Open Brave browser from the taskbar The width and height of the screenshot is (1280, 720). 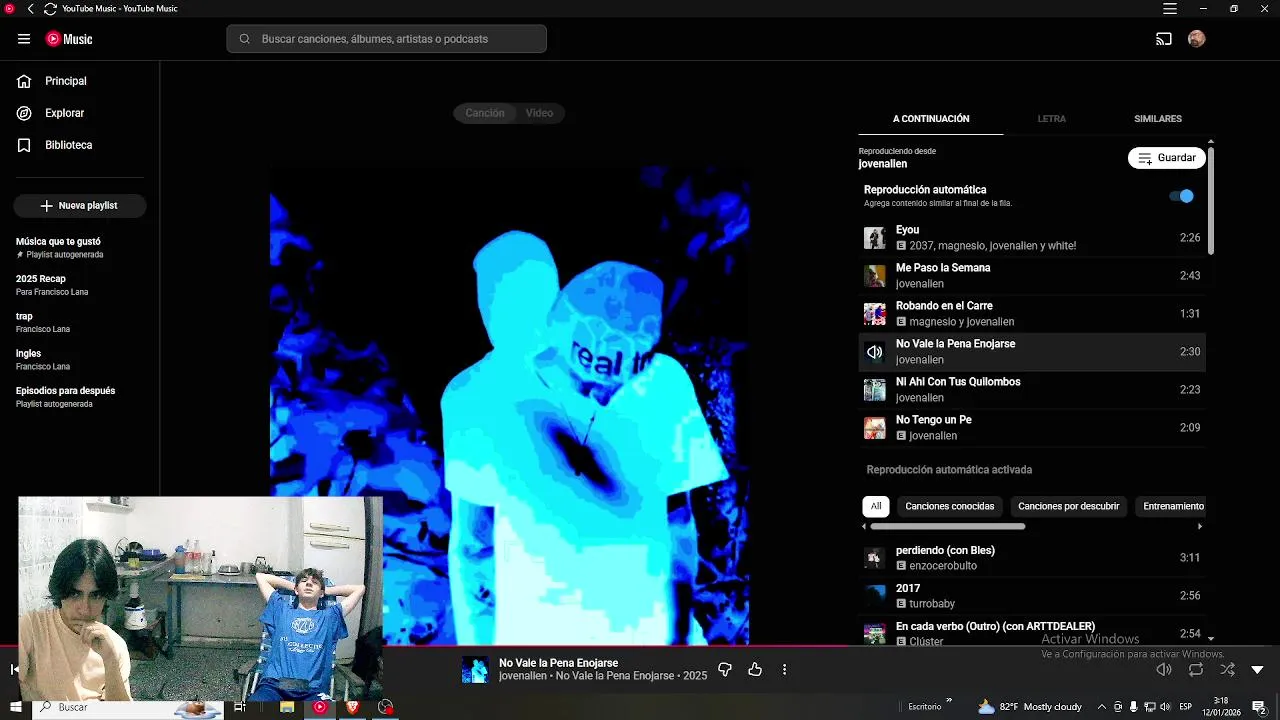352,707
